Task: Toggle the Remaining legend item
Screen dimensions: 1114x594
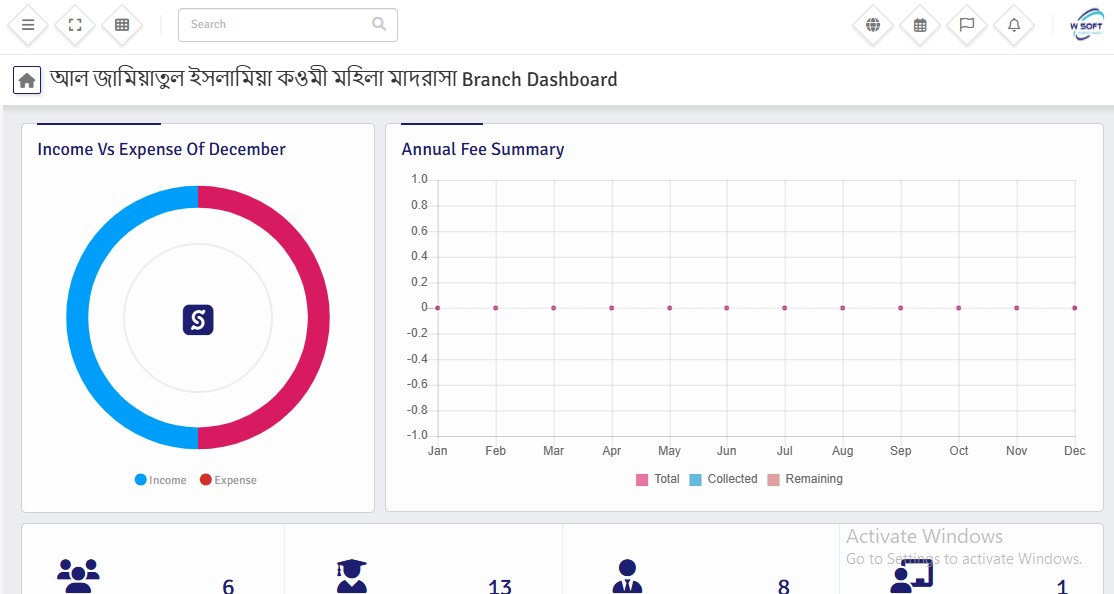Action: pyautogui.click(x=805, y=479)
